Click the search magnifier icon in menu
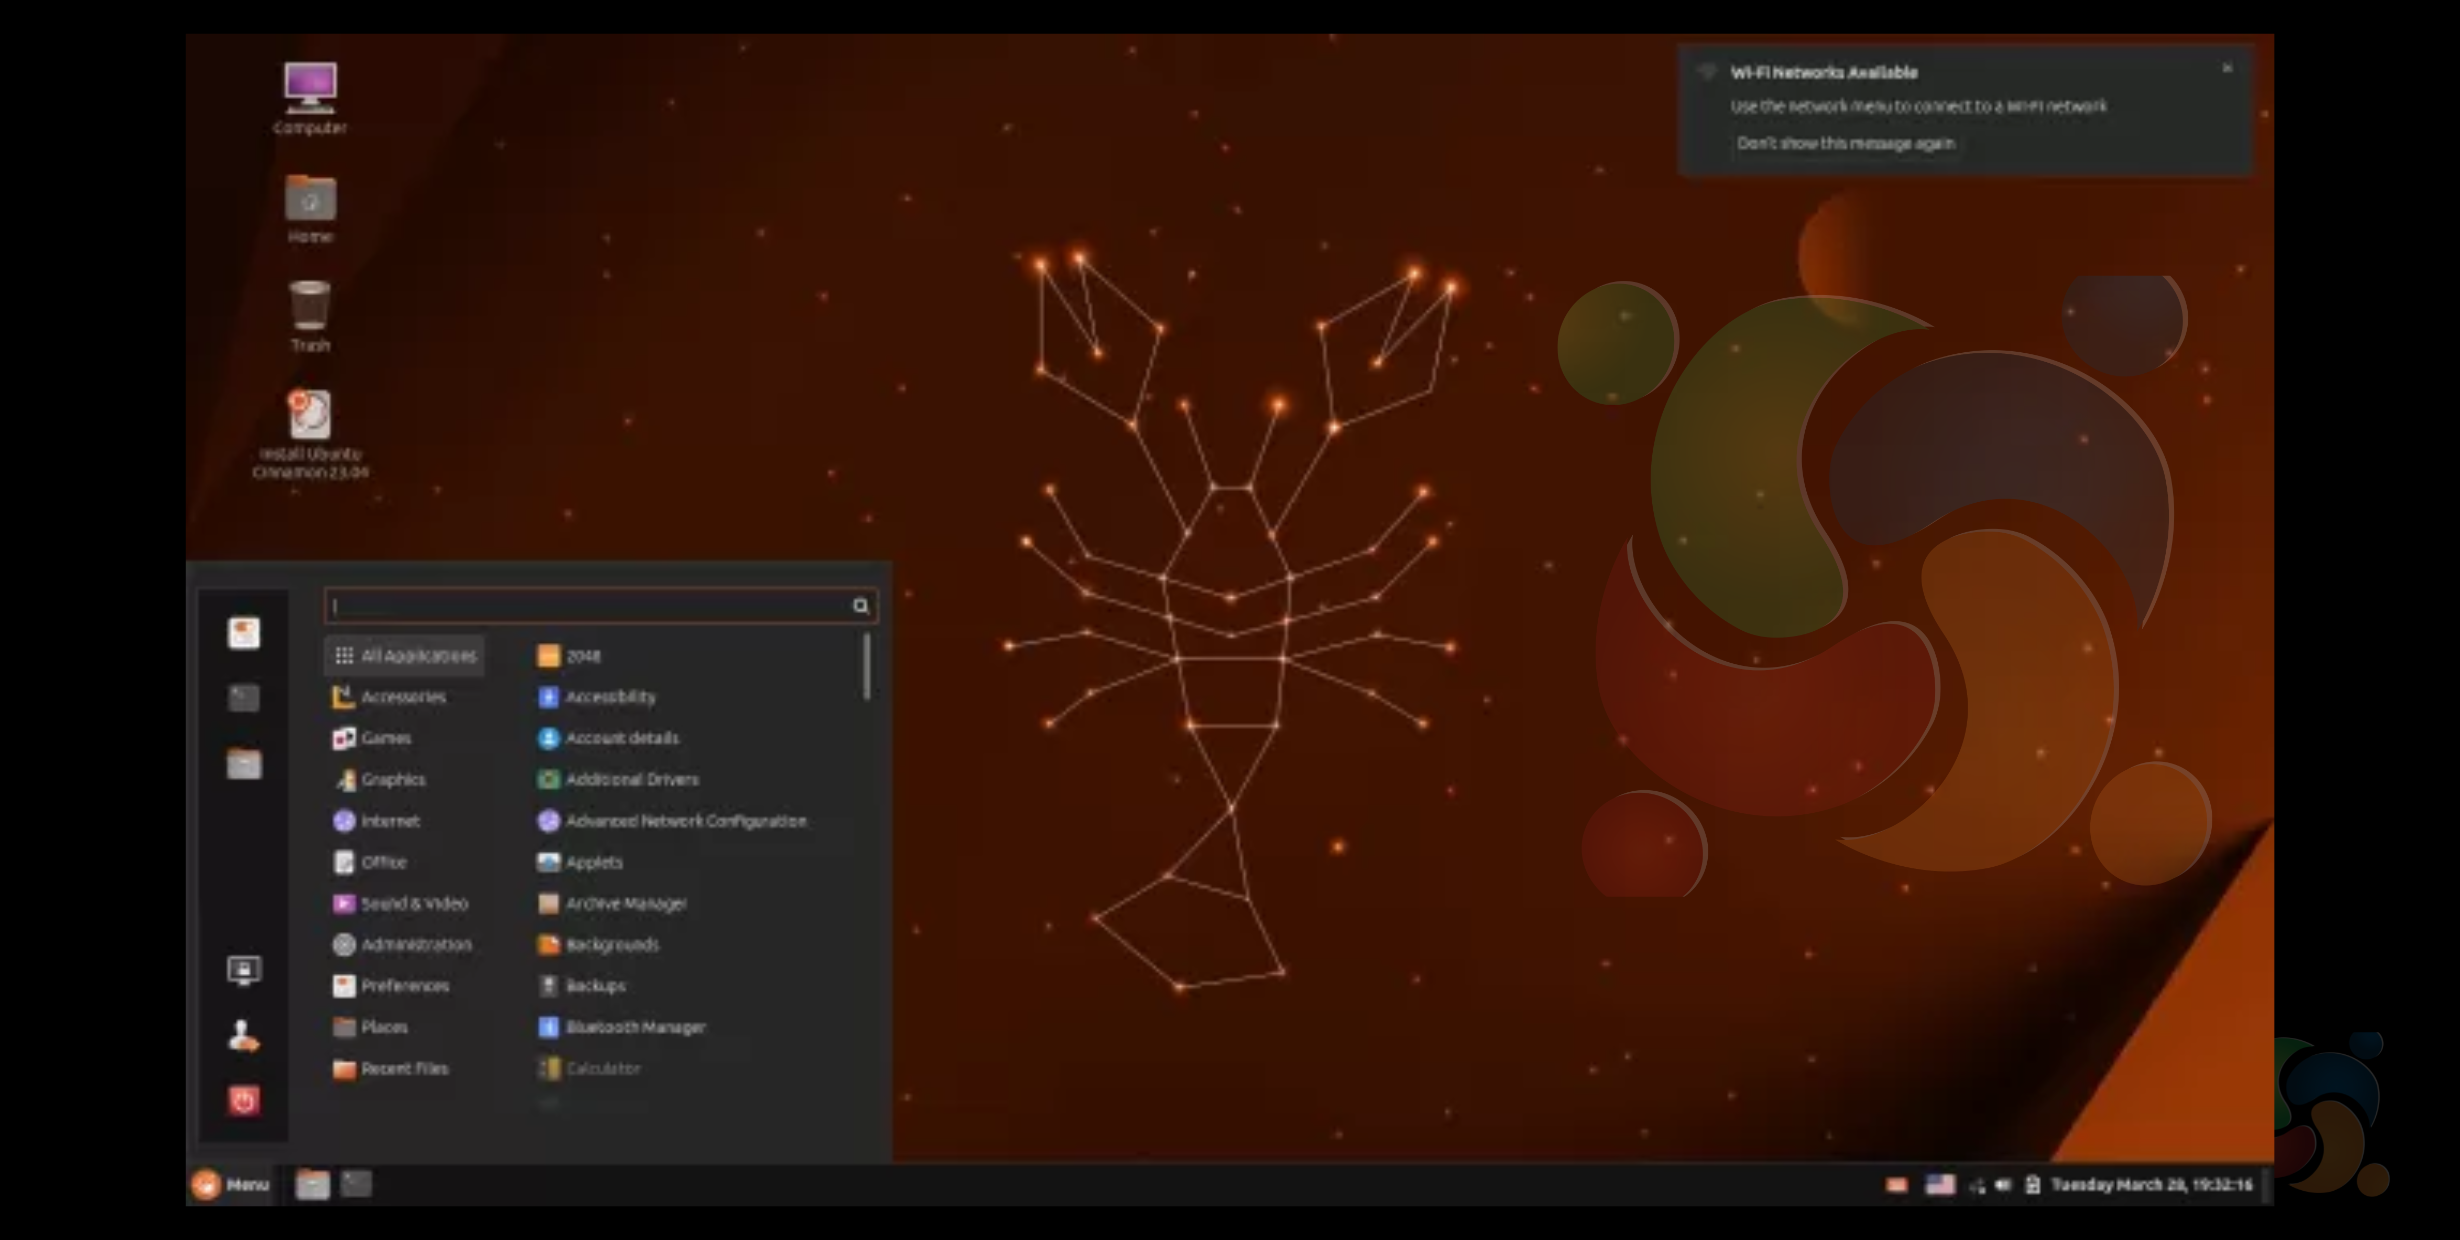 860,605
